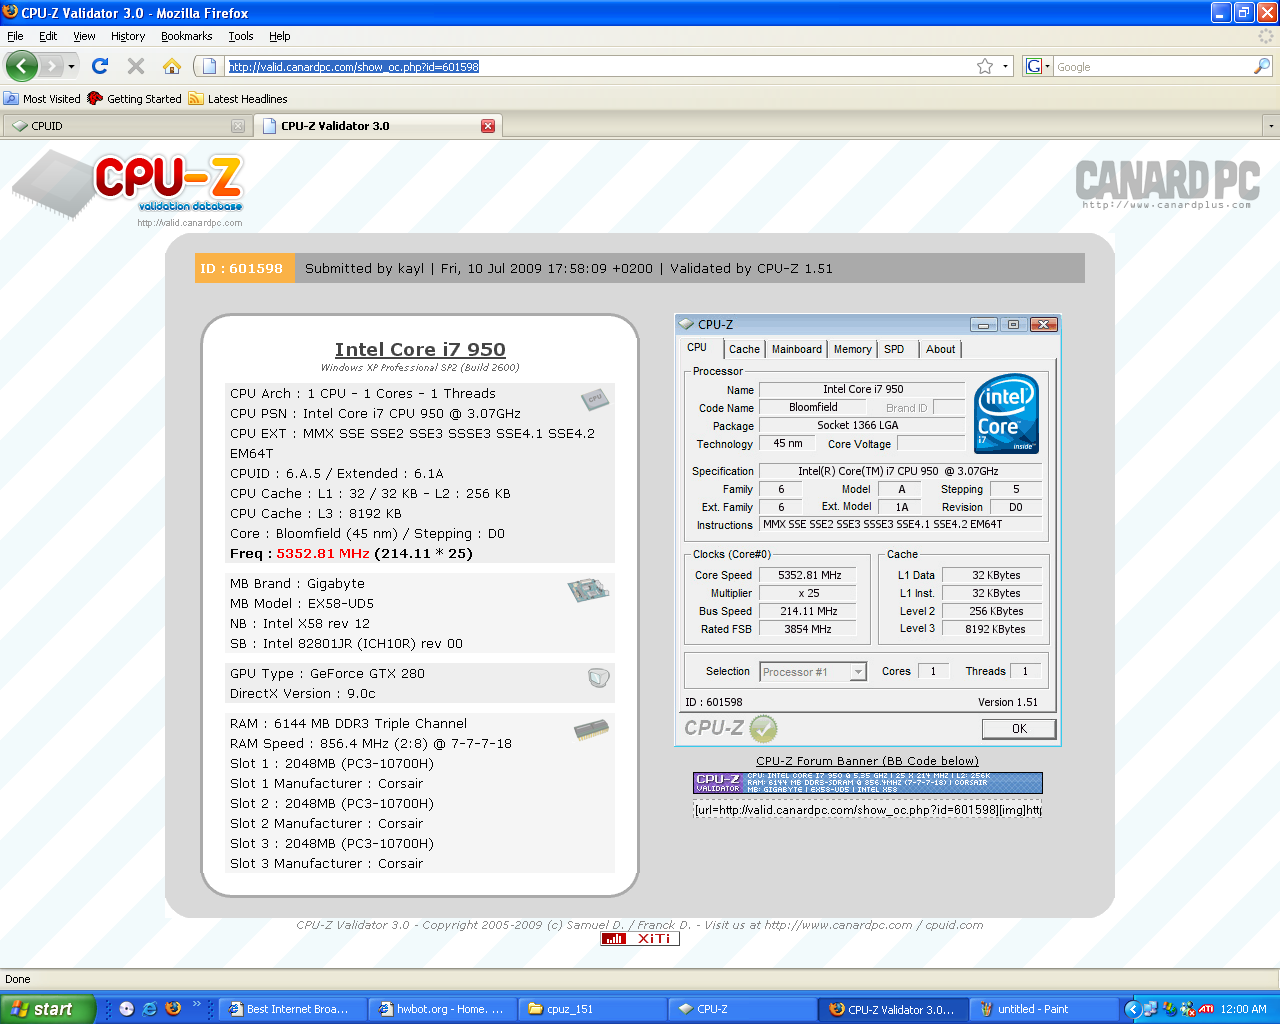Click the page identity icon in address bar
The height and width of the screenshot is (1024, 1280).
point(209,66)
